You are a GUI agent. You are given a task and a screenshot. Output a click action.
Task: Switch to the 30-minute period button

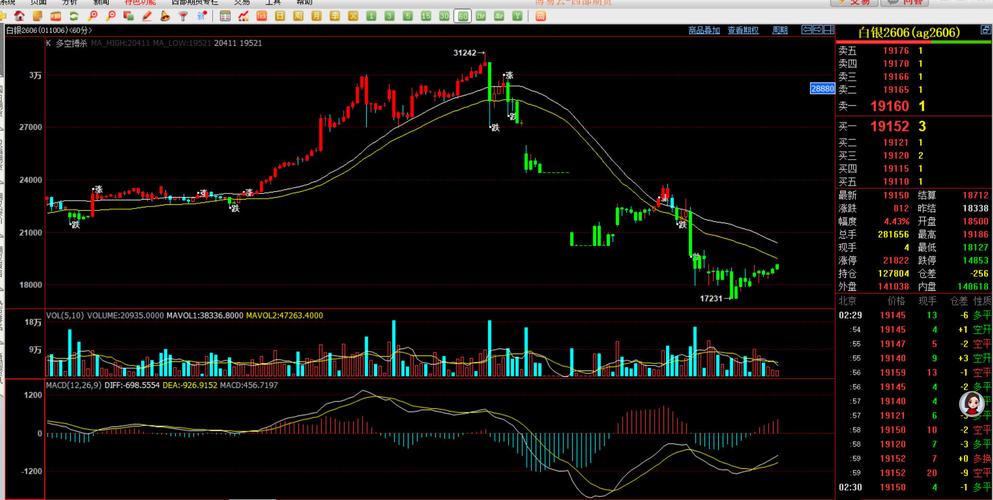444,16
